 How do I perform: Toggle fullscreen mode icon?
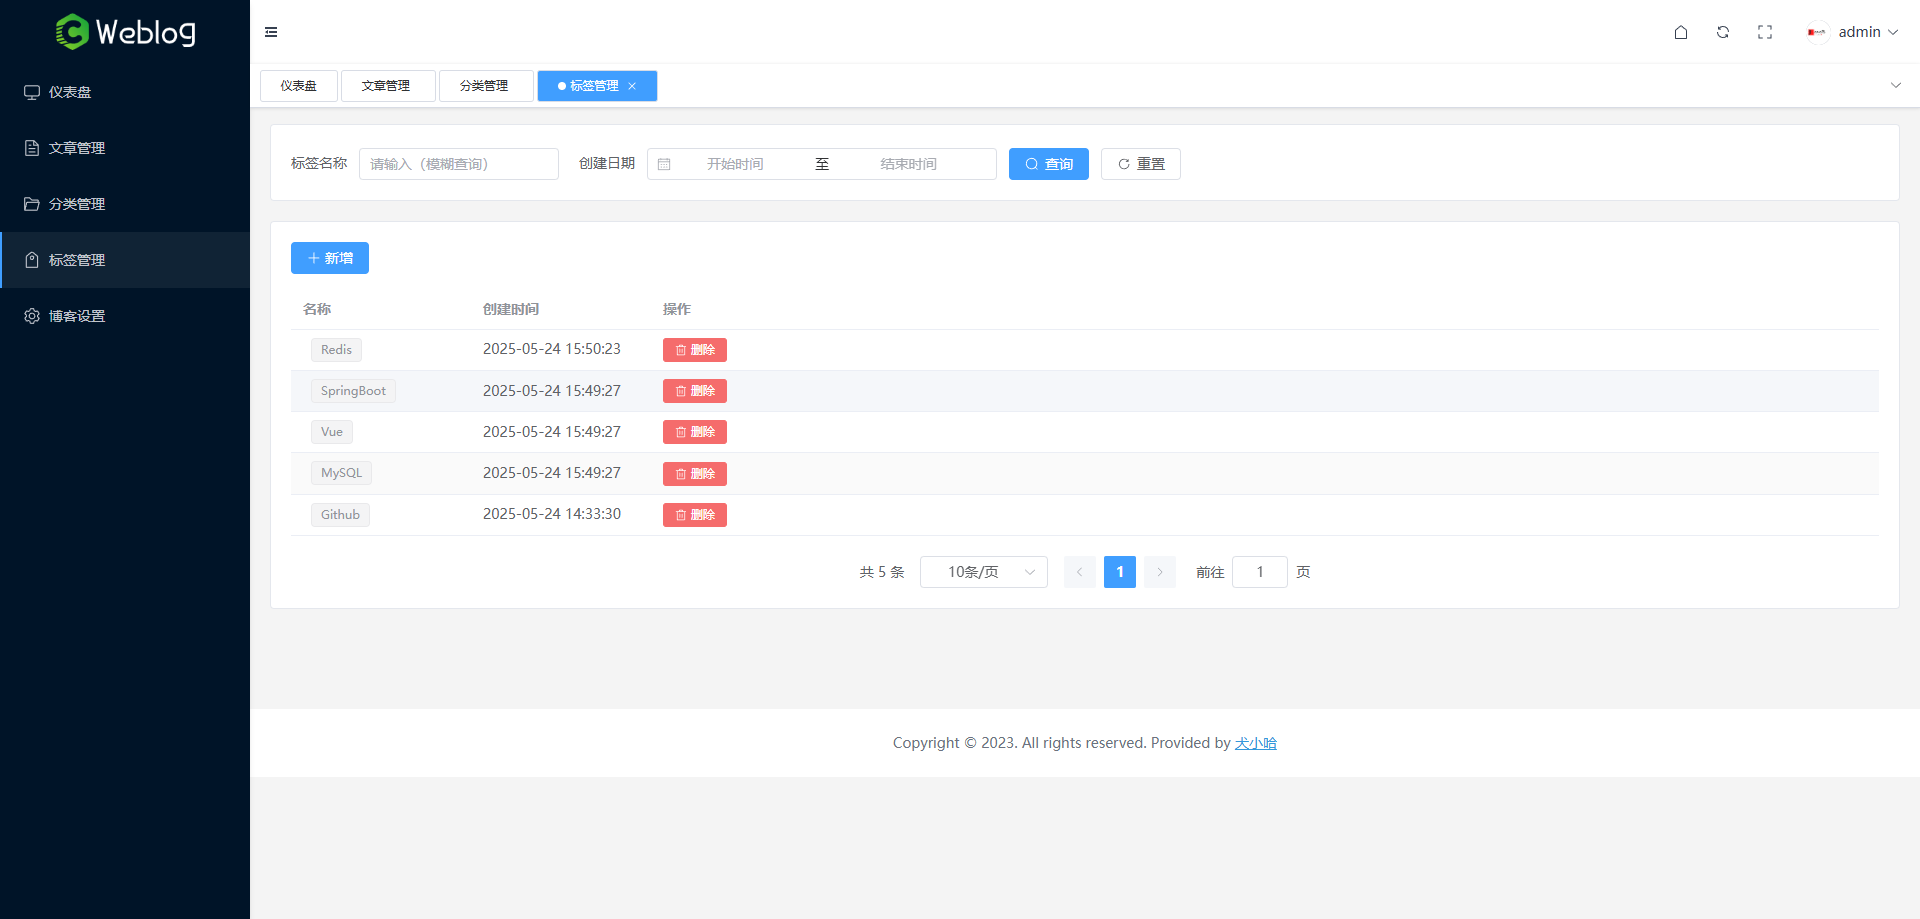click(1765, 32)
